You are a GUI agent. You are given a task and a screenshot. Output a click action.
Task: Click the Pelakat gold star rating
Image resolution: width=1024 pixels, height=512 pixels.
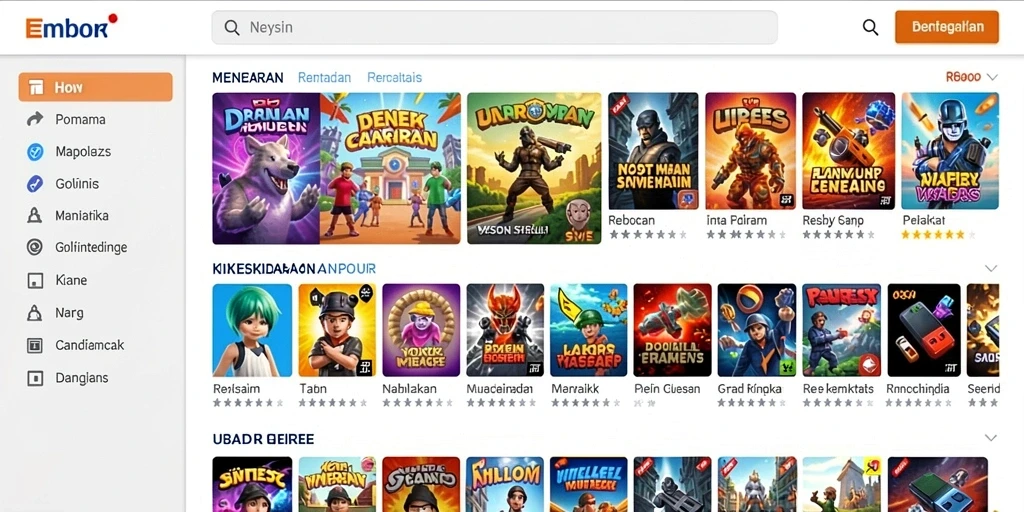pyautogui.click(x=938, y=234)
